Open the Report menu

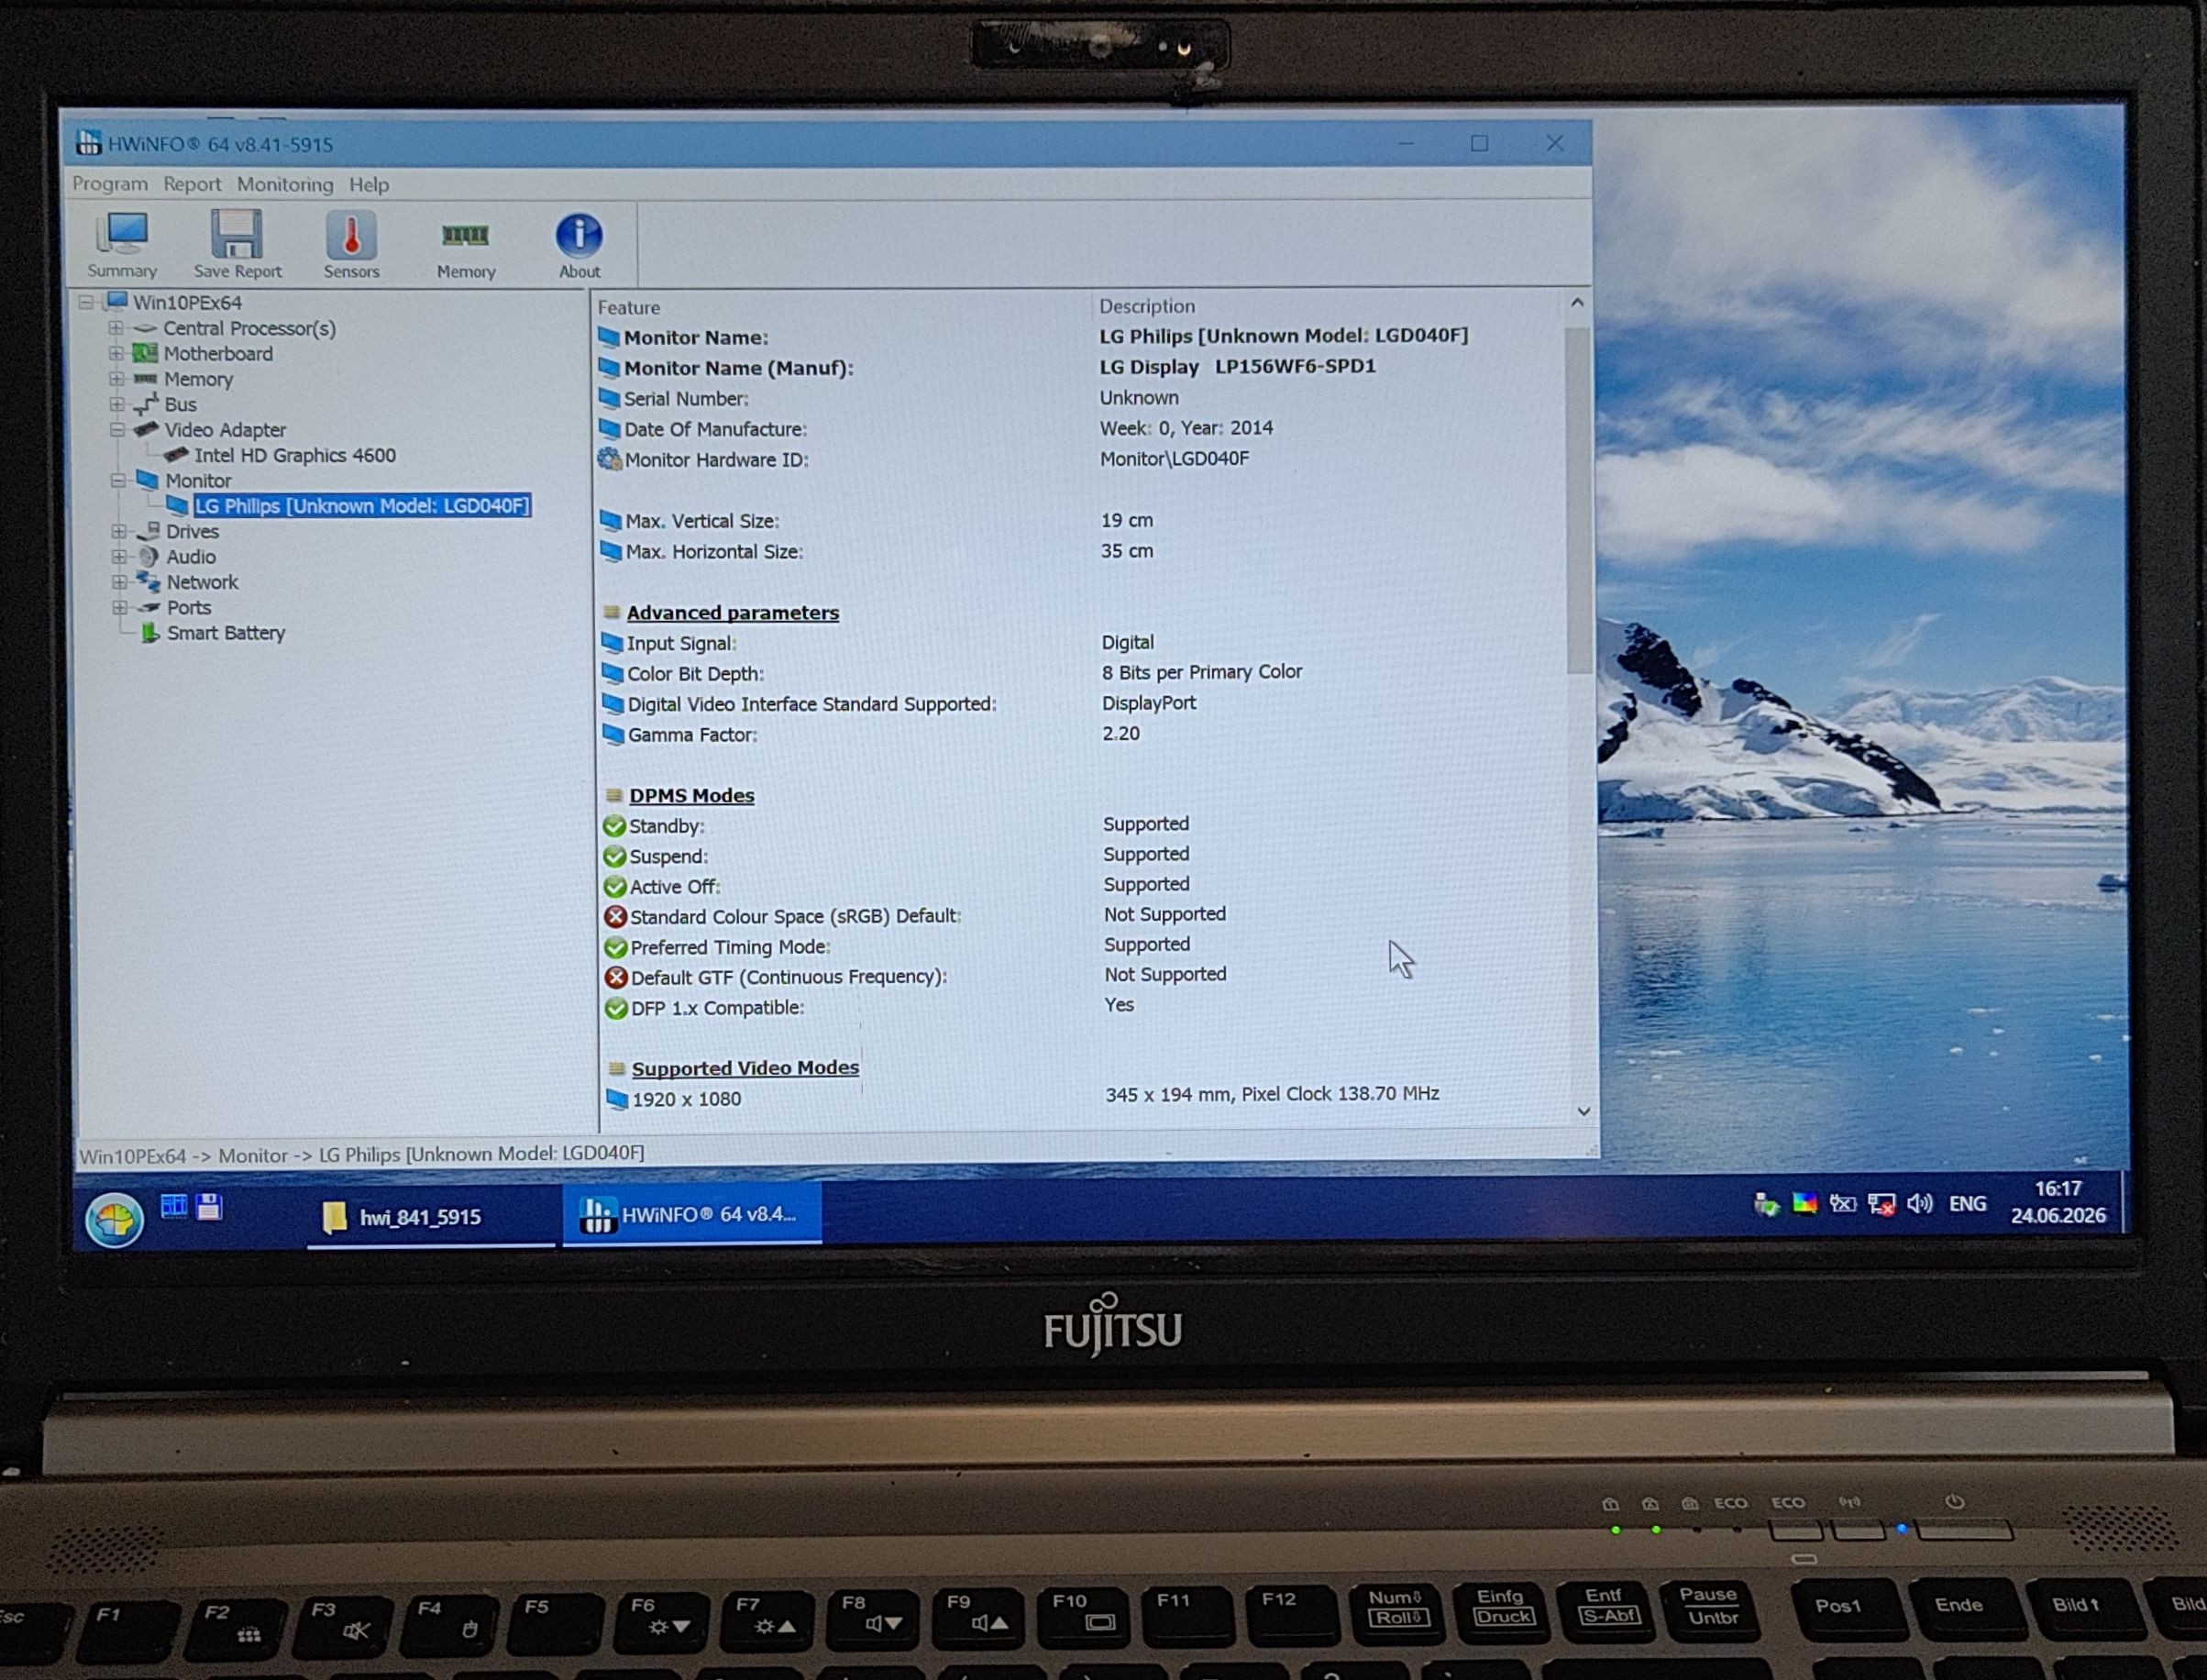[192, 184]
